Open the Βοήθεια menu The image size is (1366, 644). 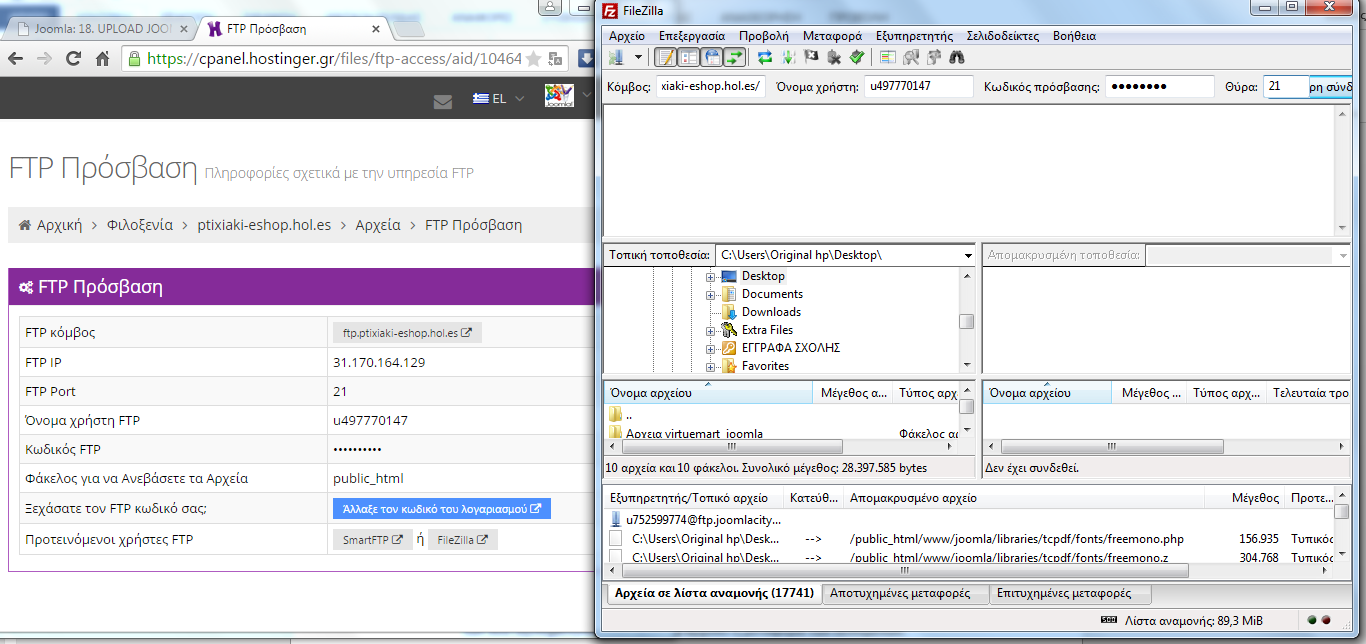tap(1074, 35)
